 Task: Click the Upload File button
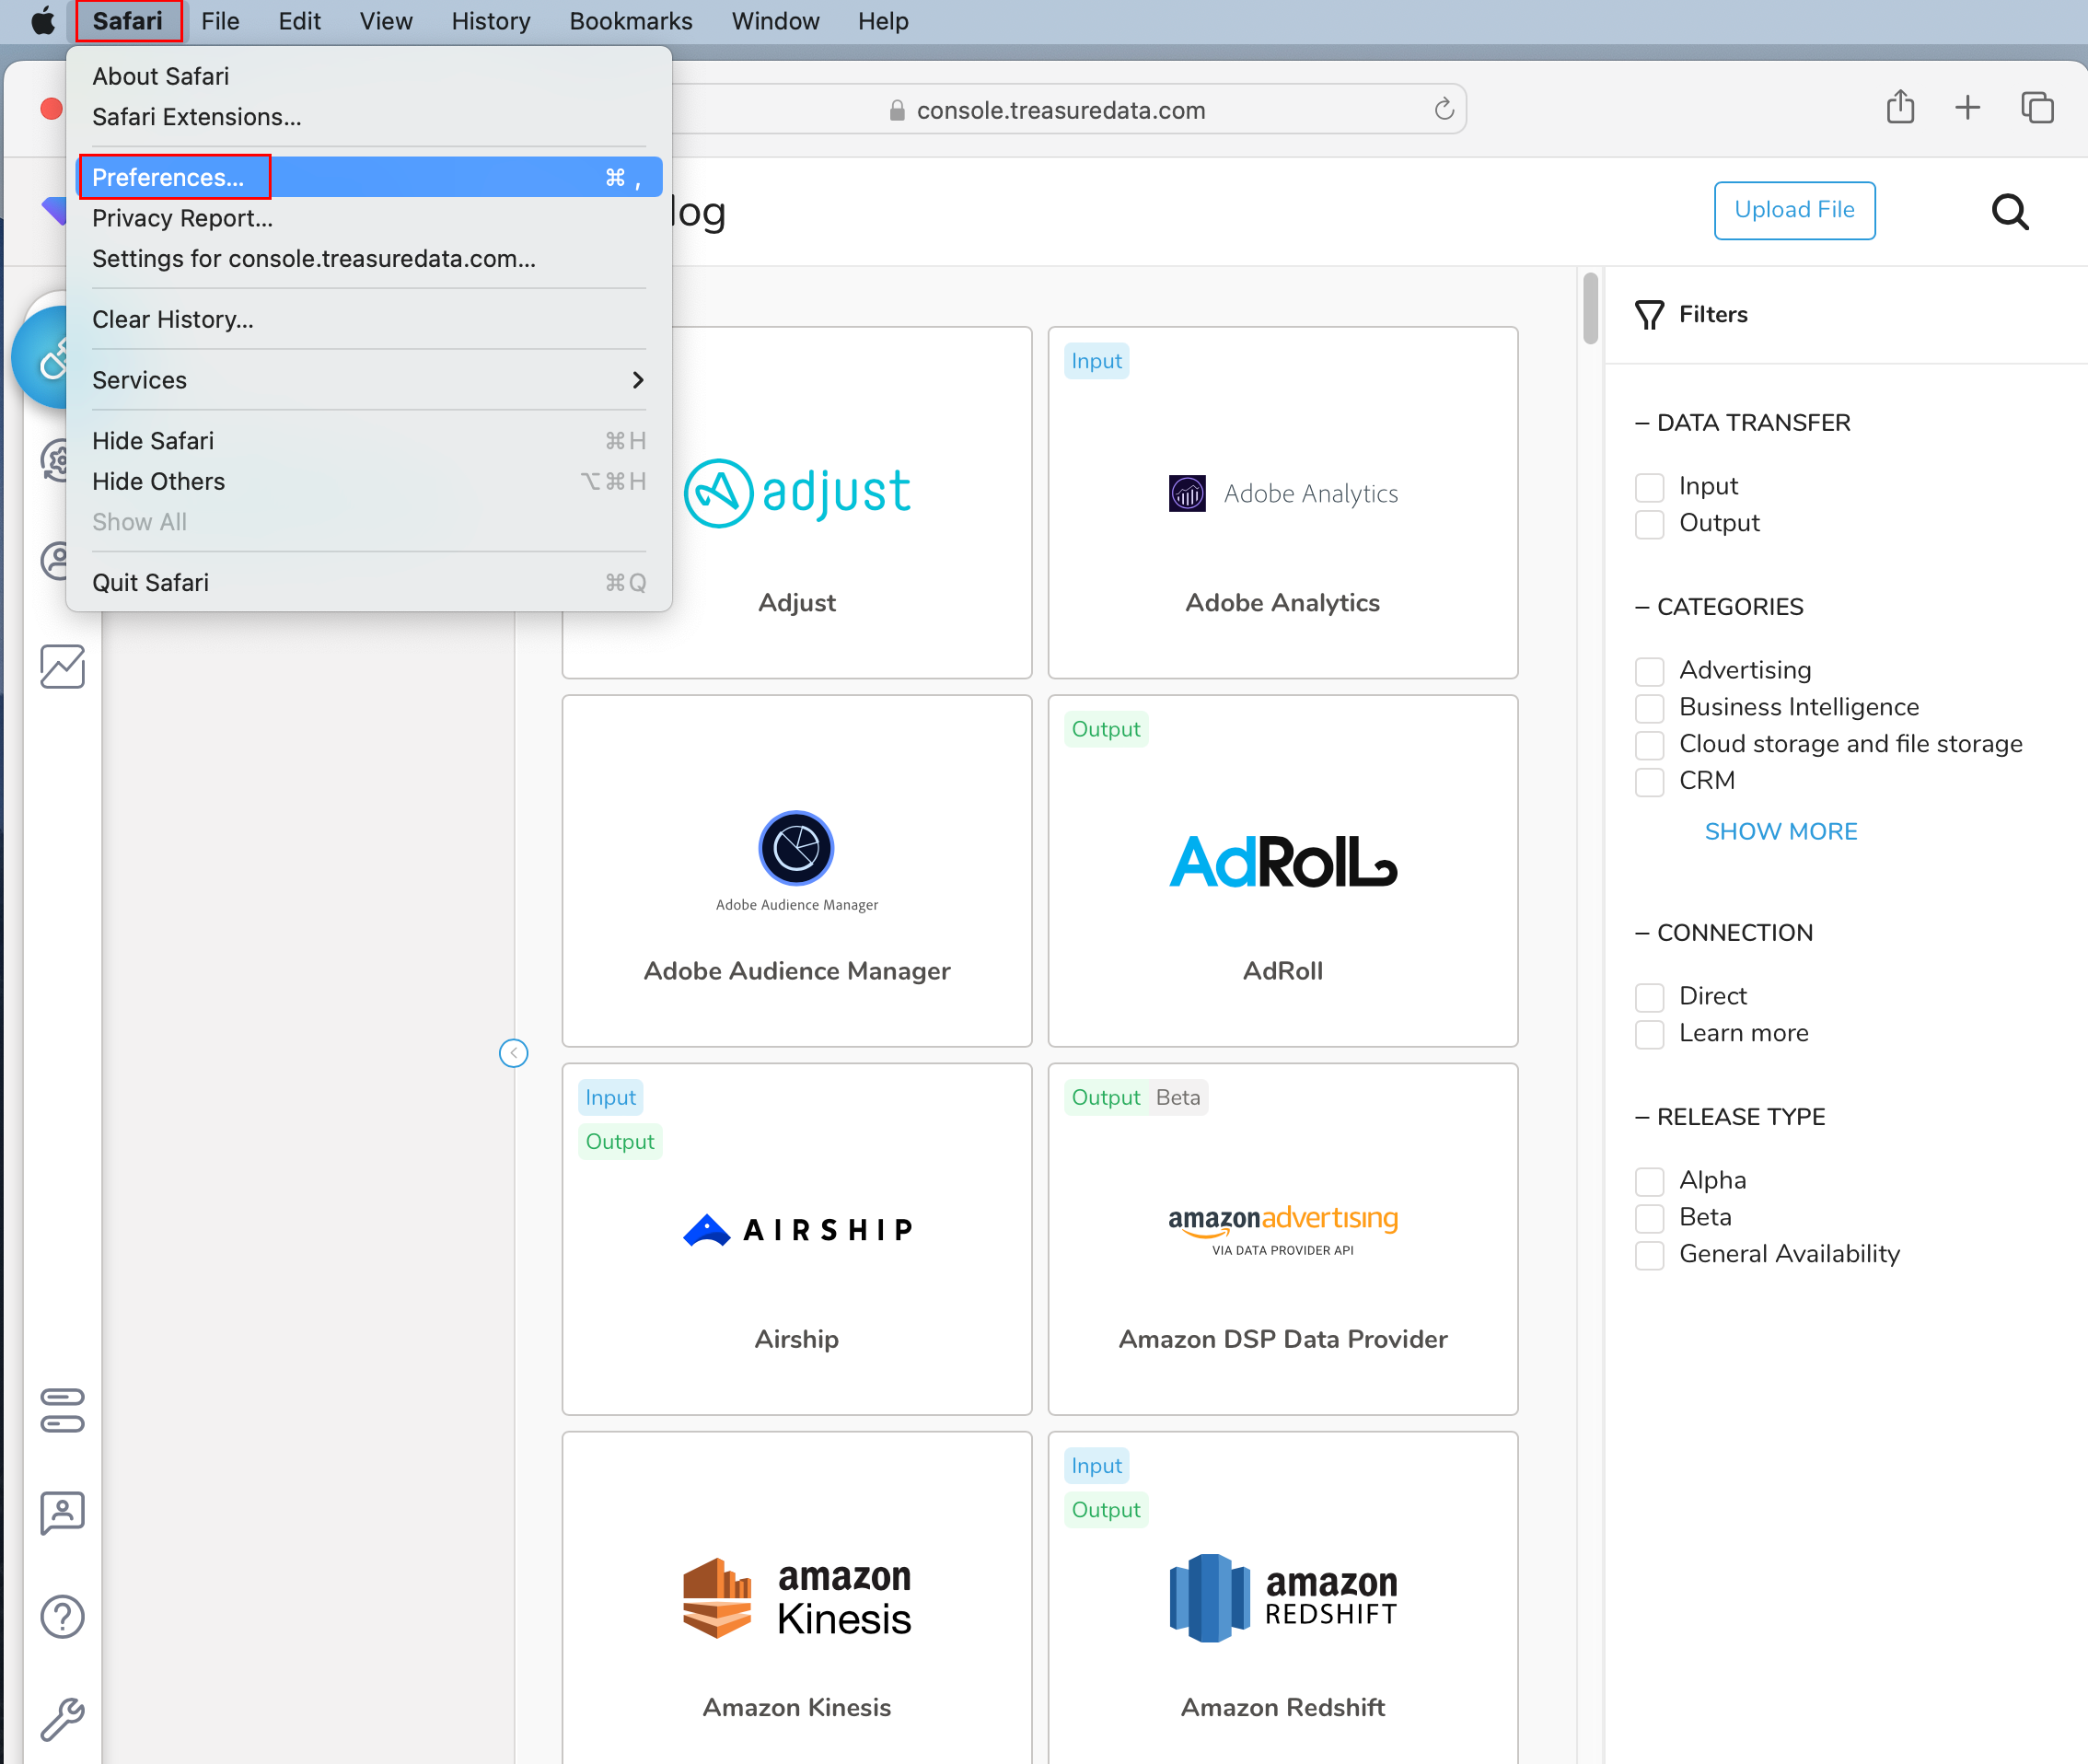(1794, 210)
